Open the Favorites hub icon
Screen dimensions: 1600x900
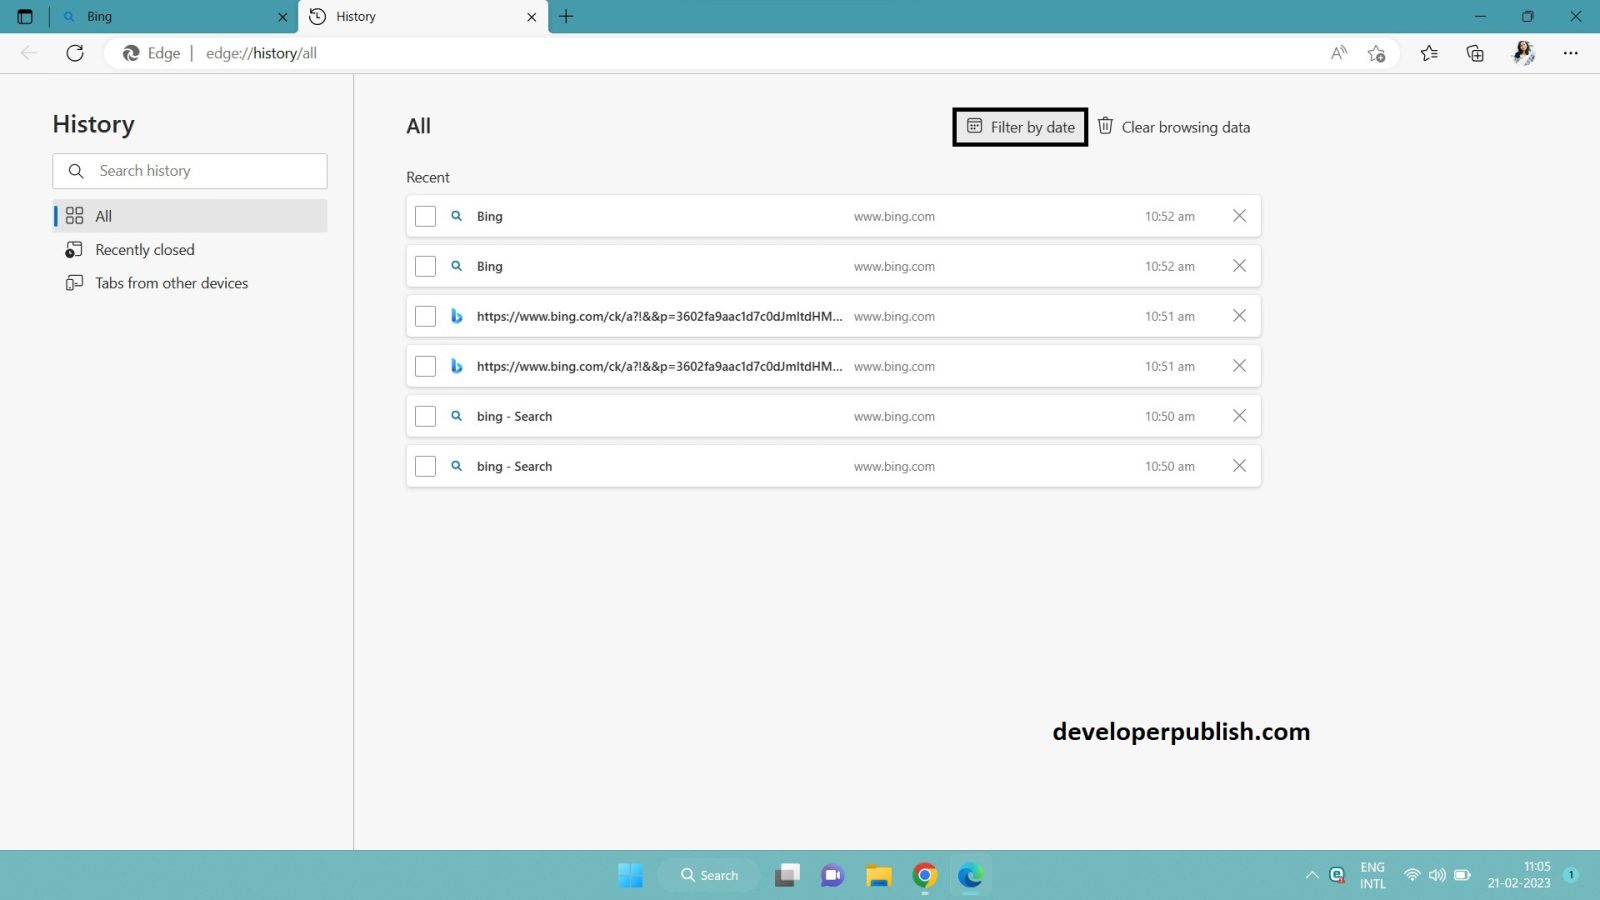tap(1428, 53)
